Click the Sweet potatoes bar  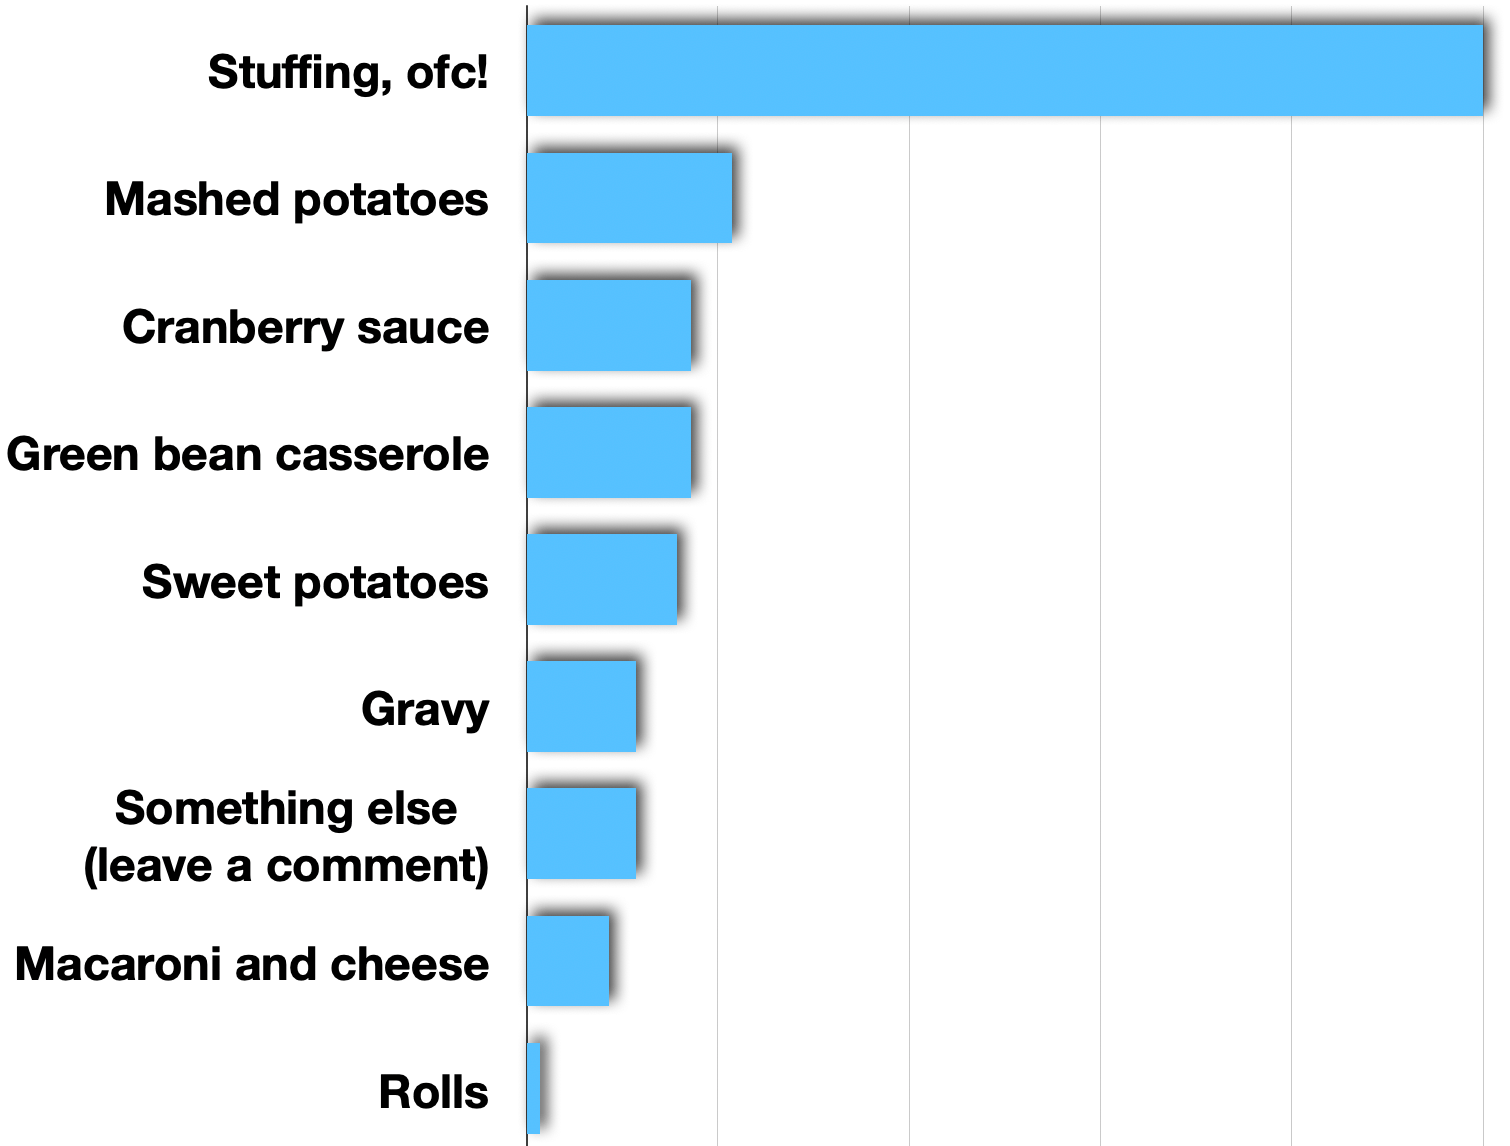pyautogui.click(x=602, y=579)
